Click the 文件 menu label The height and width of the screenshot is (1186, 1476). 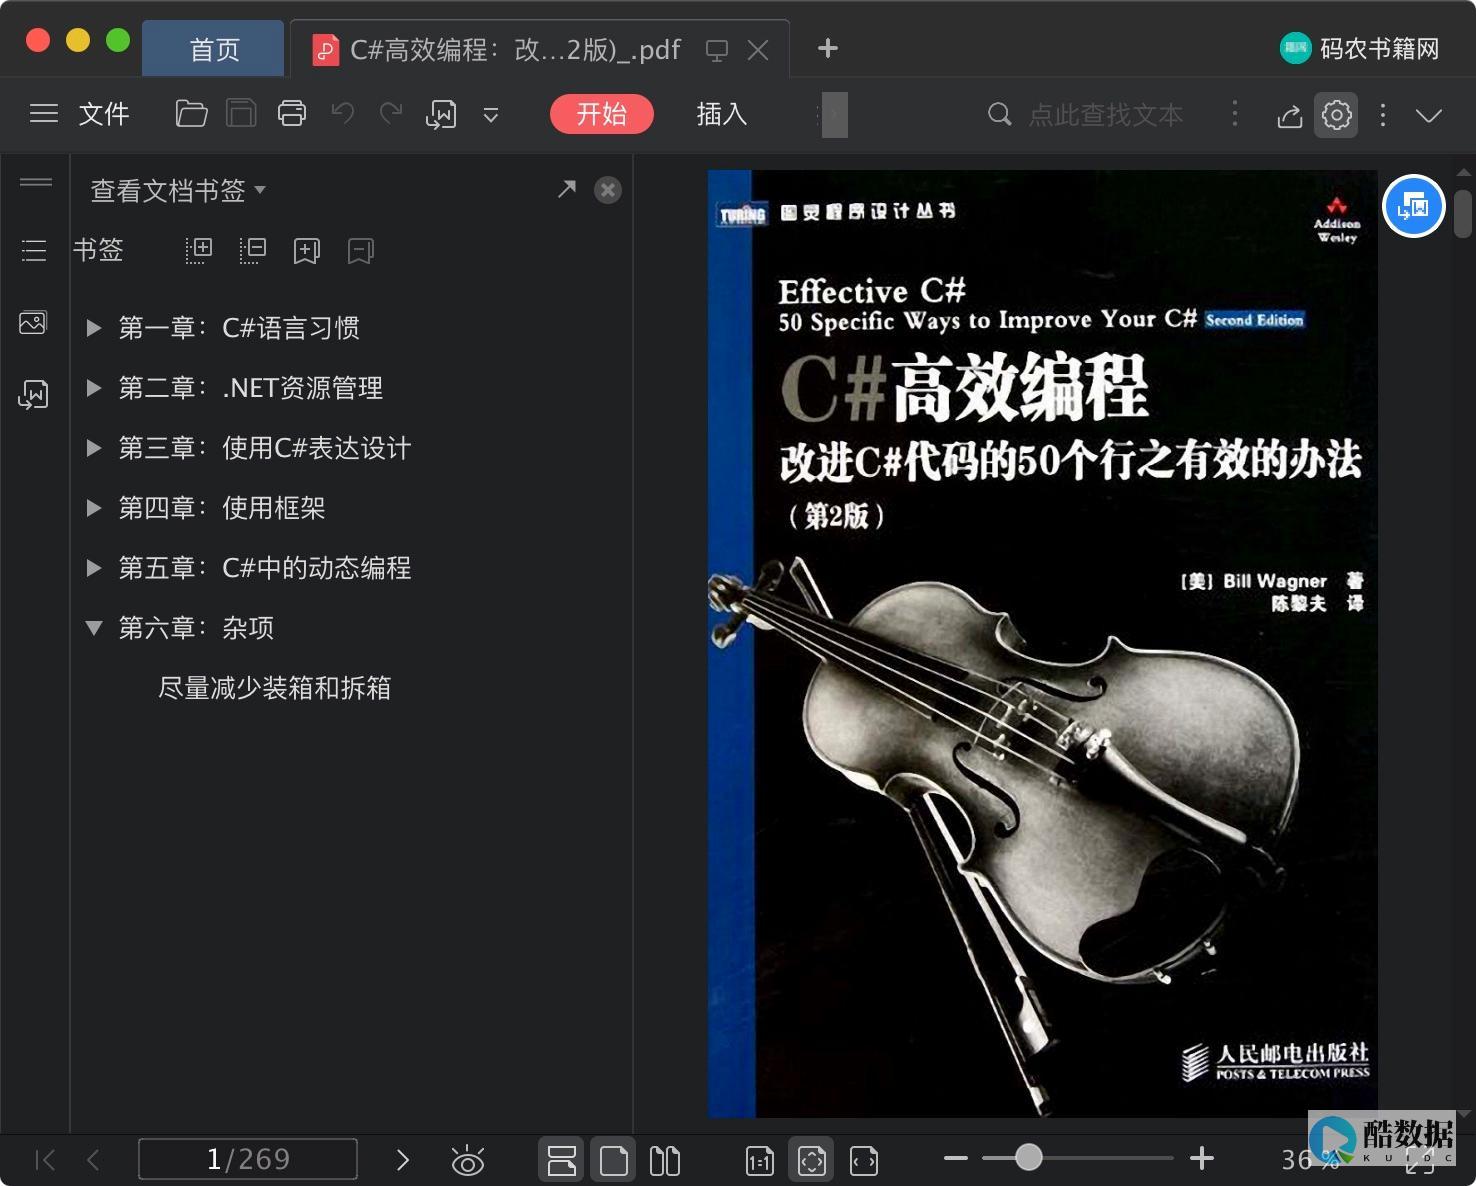pyautogui.click(x=104, y=114)
